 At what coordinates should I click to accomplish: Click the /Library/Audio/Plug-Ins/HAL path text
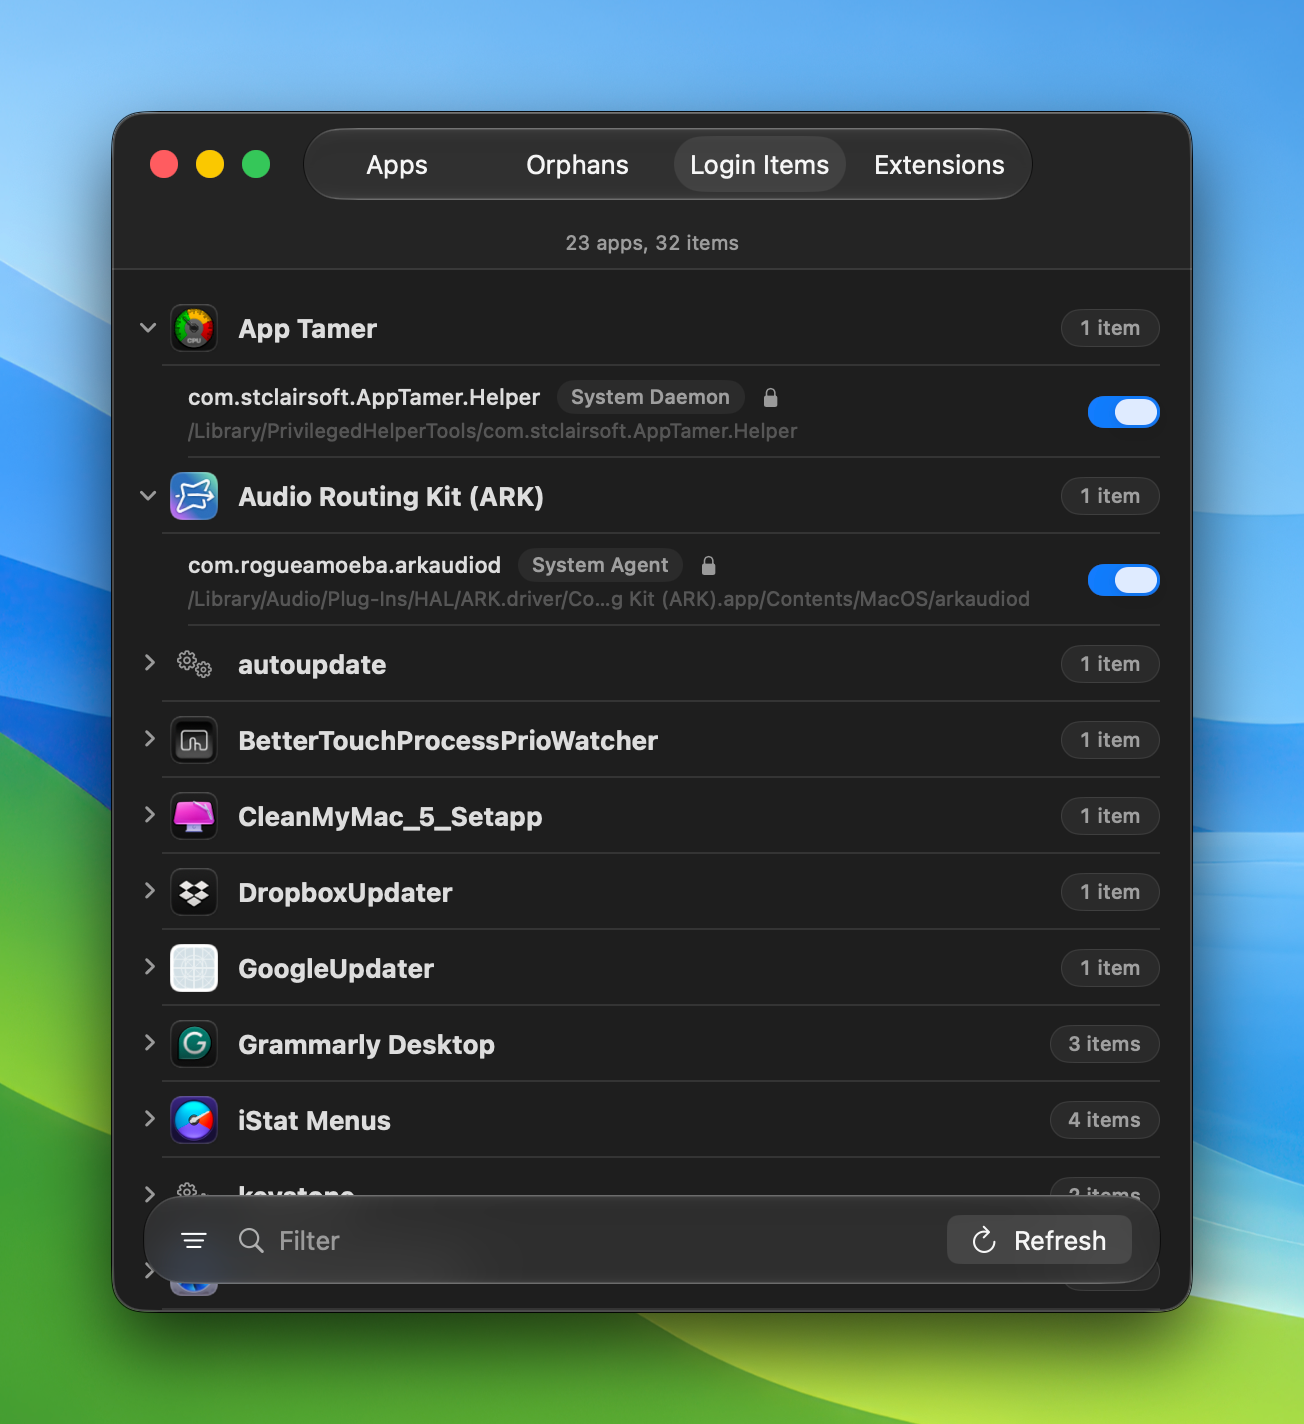pyautogui.click(x=609, y=599)
